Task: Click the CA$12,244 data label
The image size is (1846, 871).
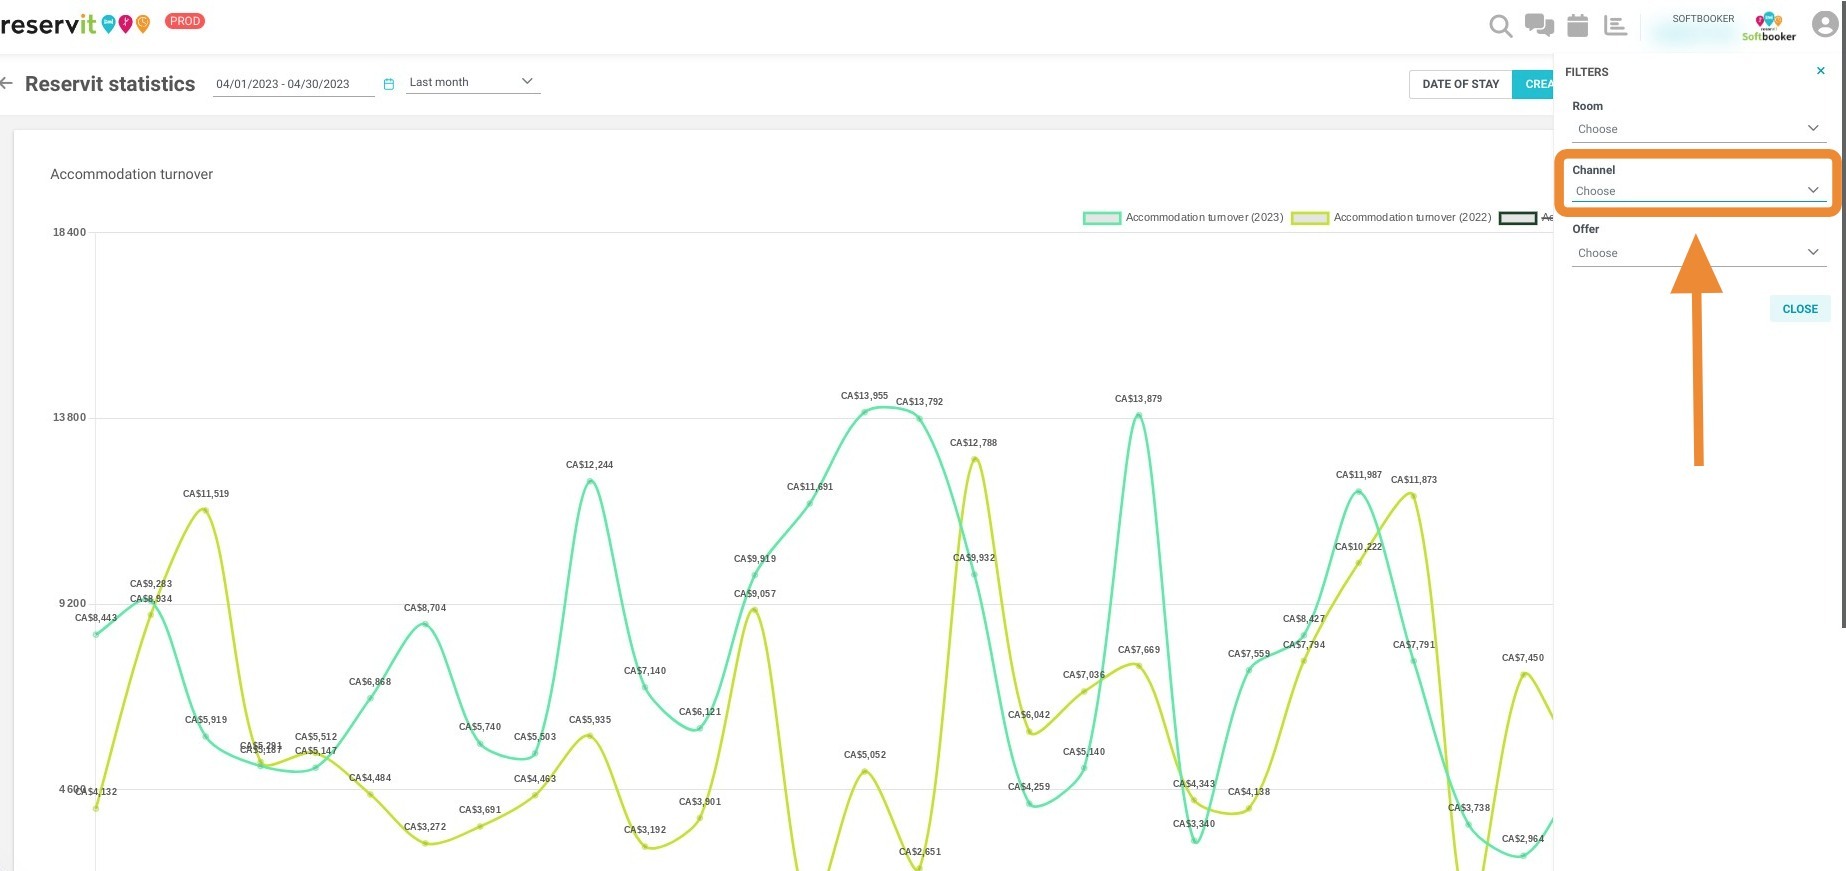Action: pos(590,465)
